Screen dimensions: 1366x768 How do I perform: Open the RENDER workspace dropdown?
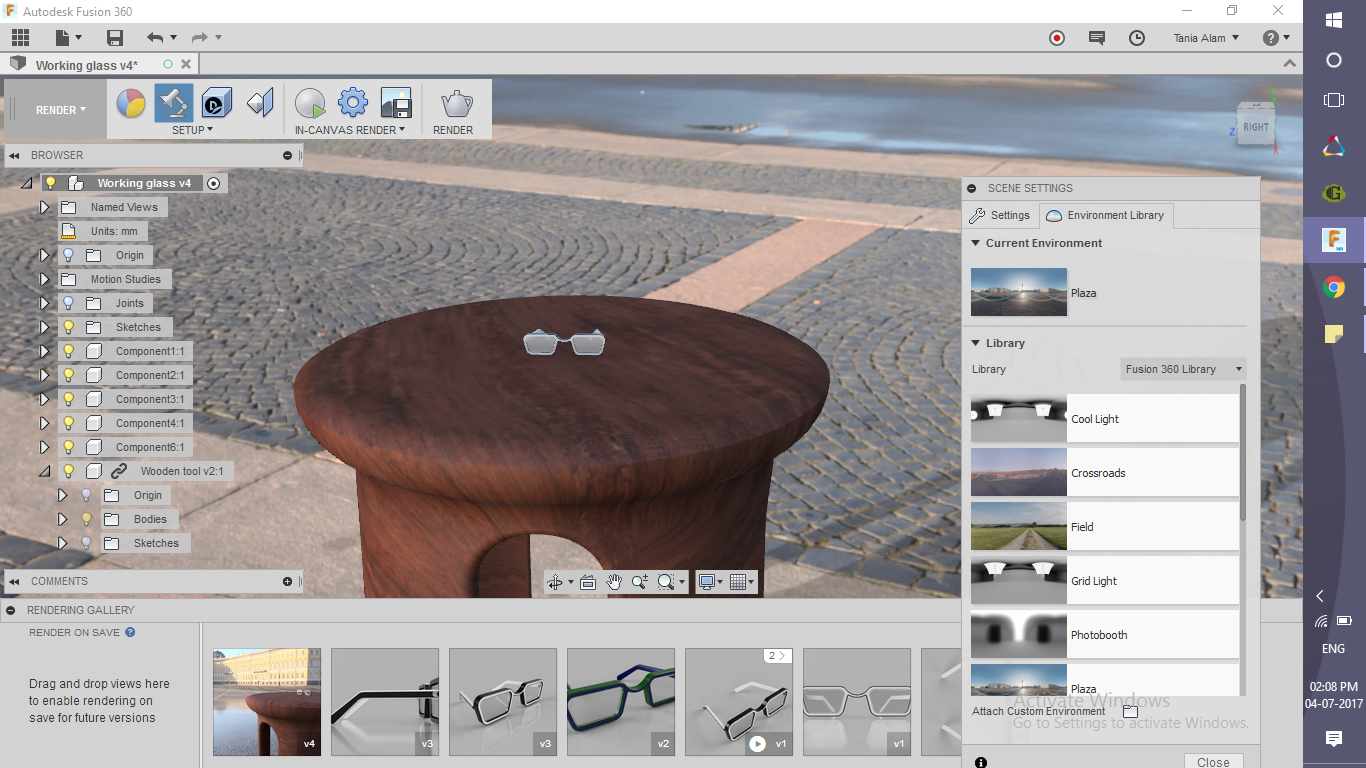pyautogui.click(x=61, y=110)
